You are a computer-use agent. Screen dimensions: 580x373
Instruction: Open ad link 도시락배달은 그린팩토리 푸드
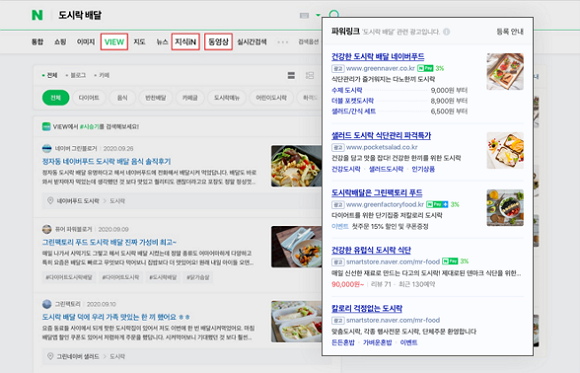click(377, 193)
